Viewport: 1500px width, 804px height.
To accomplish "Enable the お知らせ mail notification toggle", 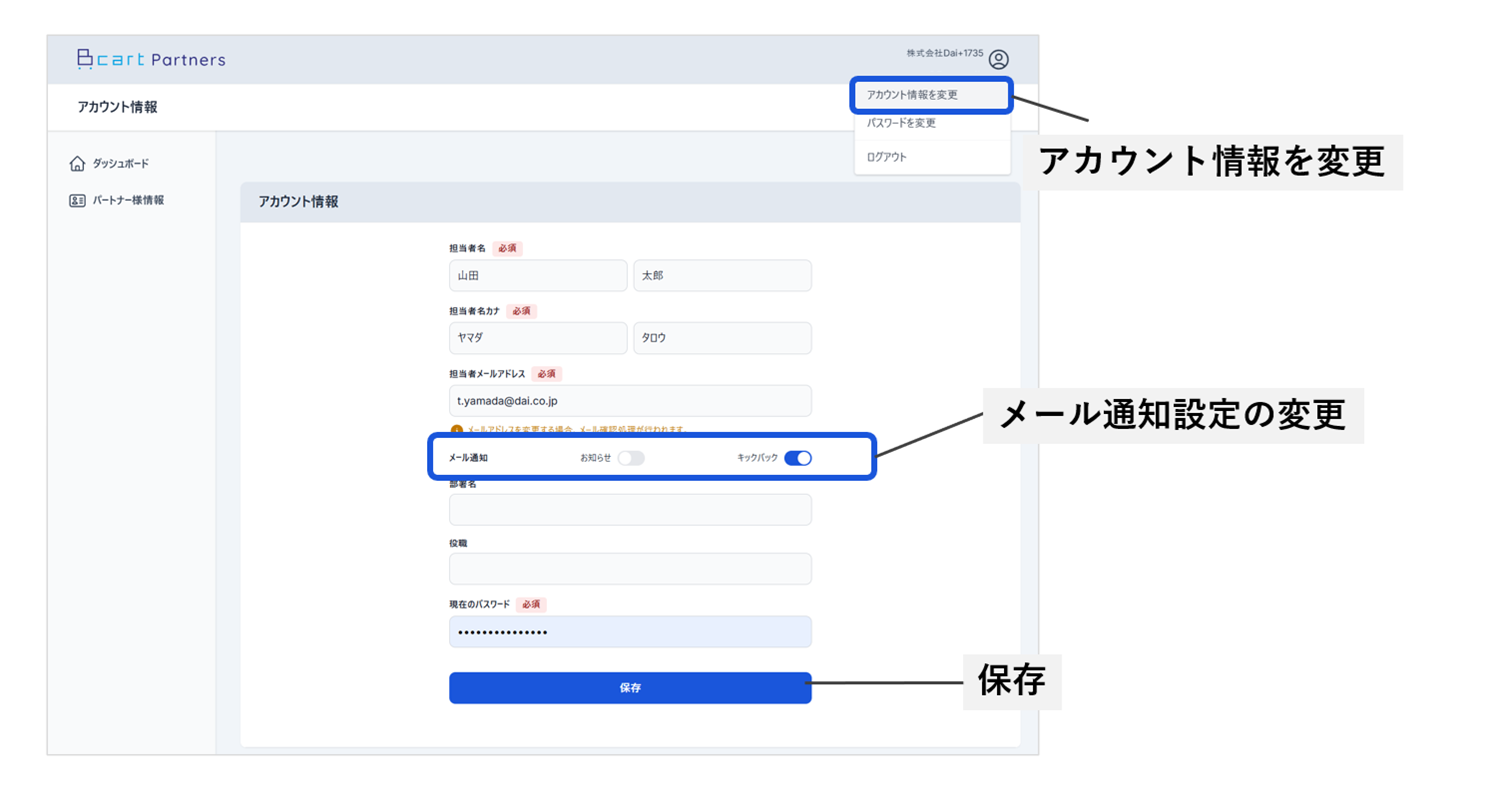I will 631,458.
